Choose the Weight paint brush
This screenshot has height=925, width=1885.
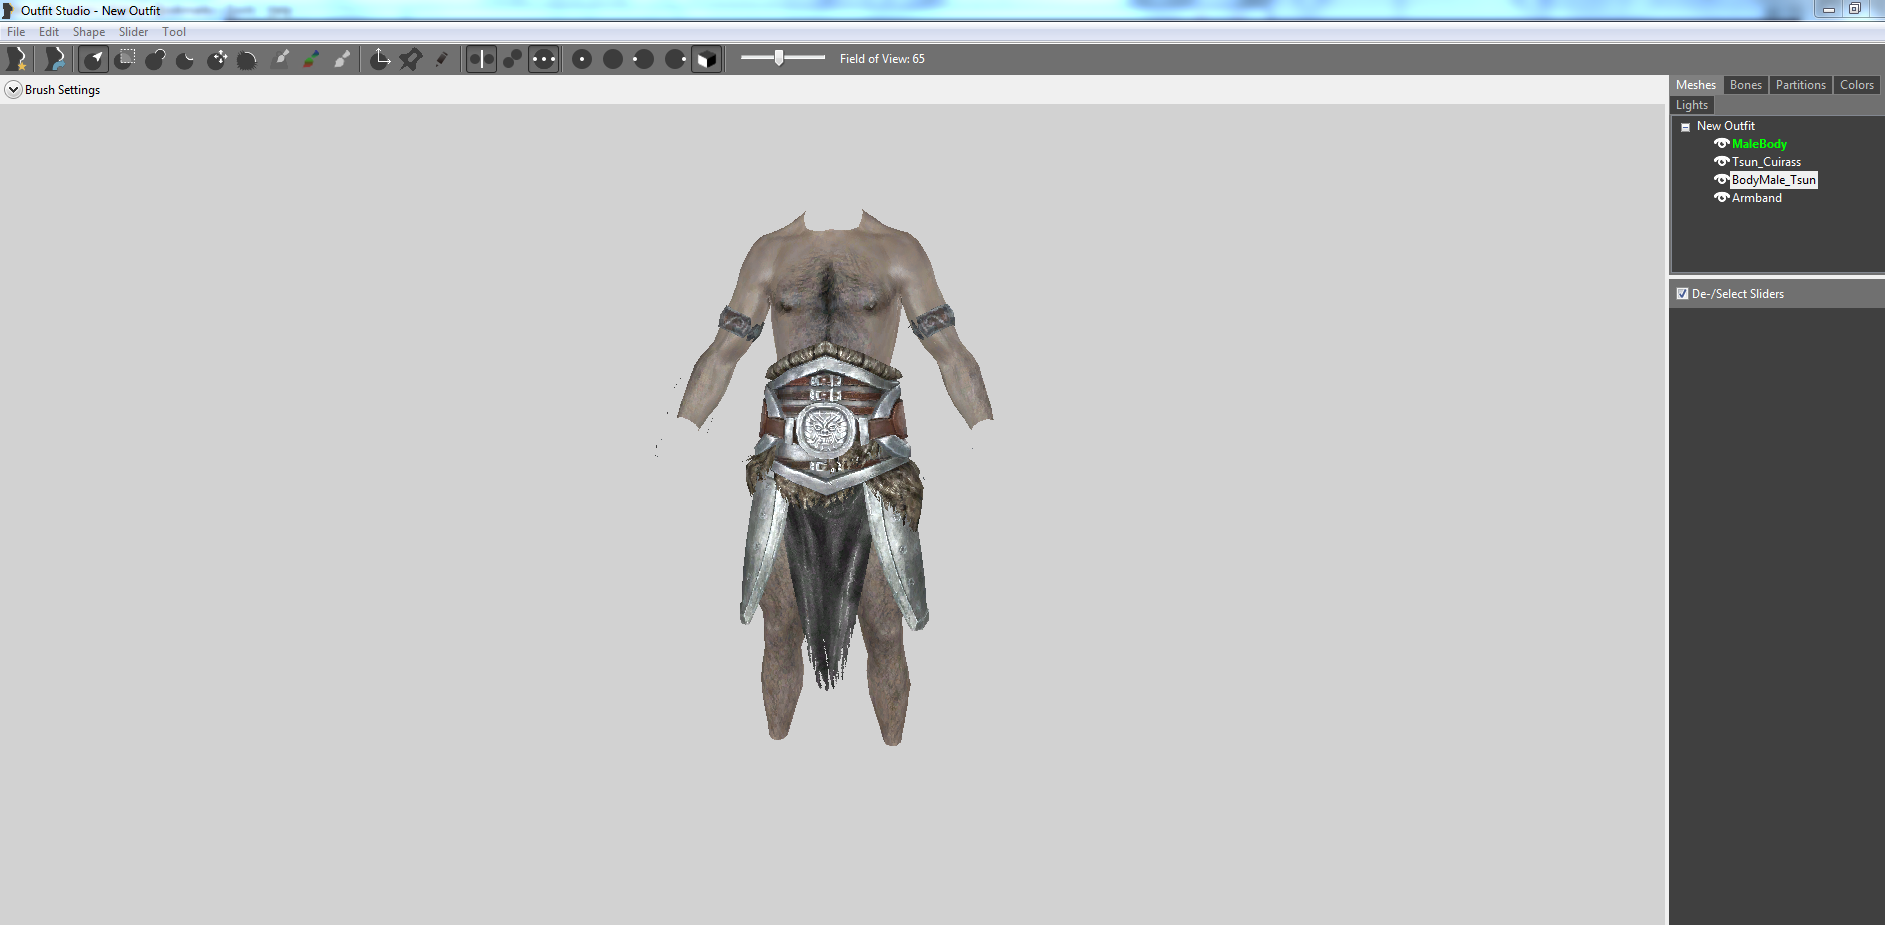point(281,59)
